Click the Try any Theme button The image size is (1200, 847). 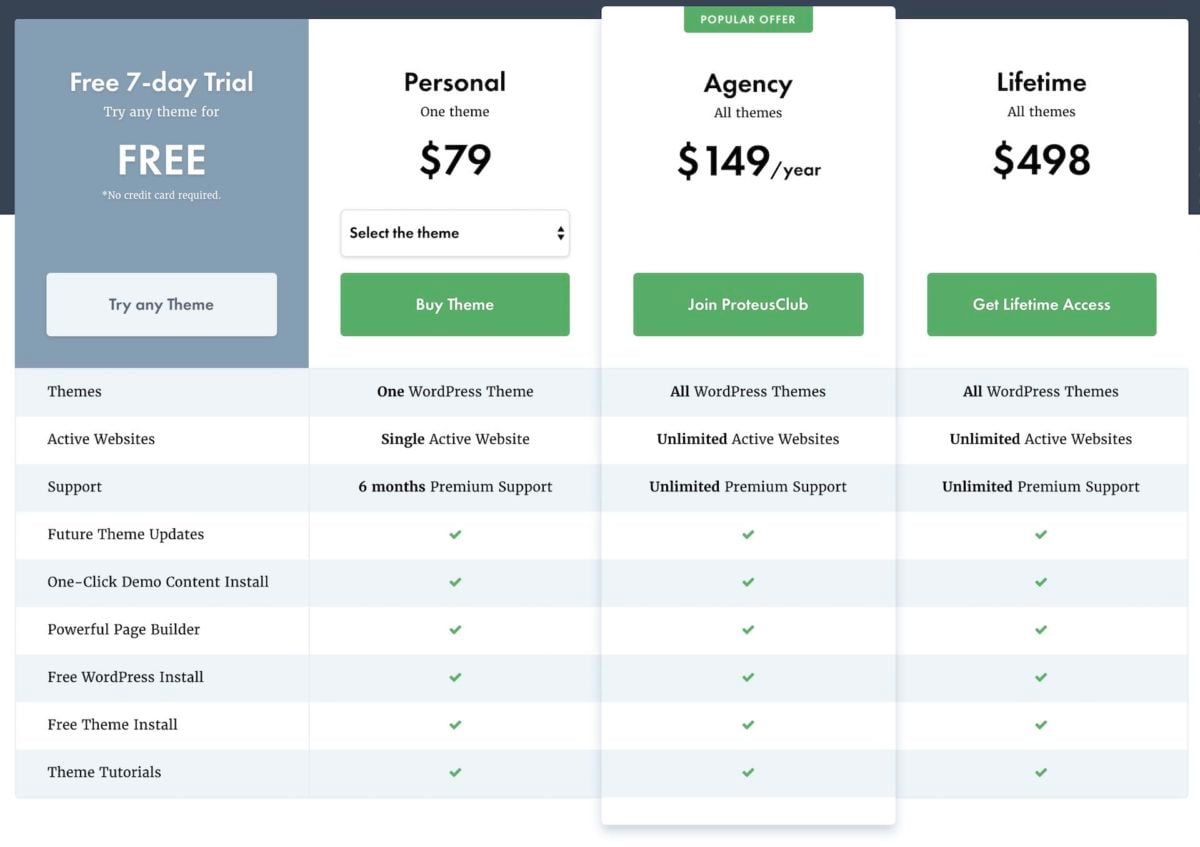click(x=161, y=304)
